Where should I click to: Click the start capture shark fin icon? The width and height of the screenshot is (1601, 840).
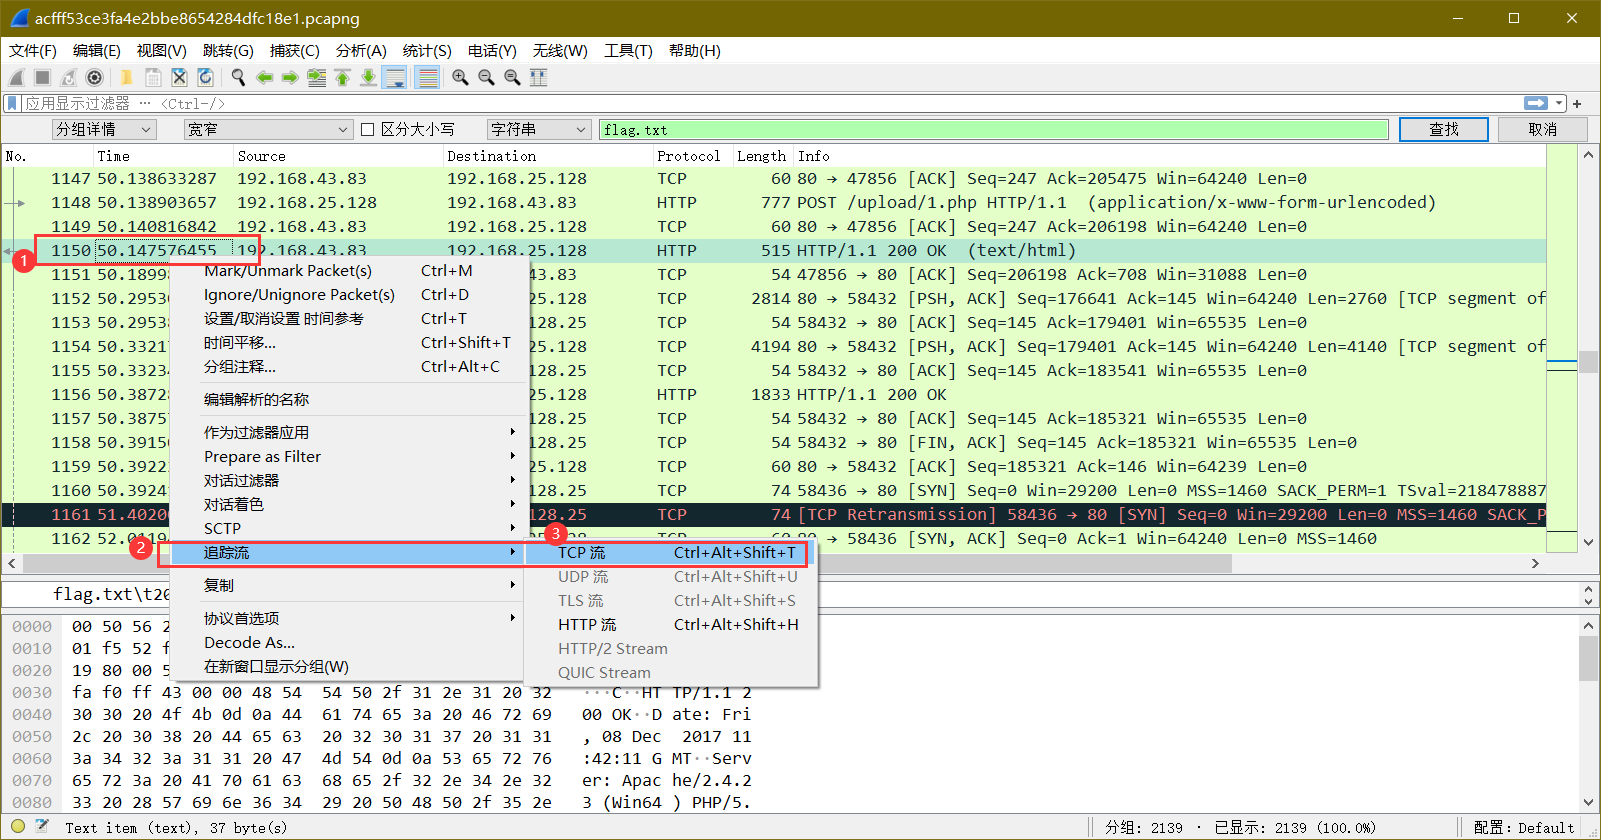point(16,77)
